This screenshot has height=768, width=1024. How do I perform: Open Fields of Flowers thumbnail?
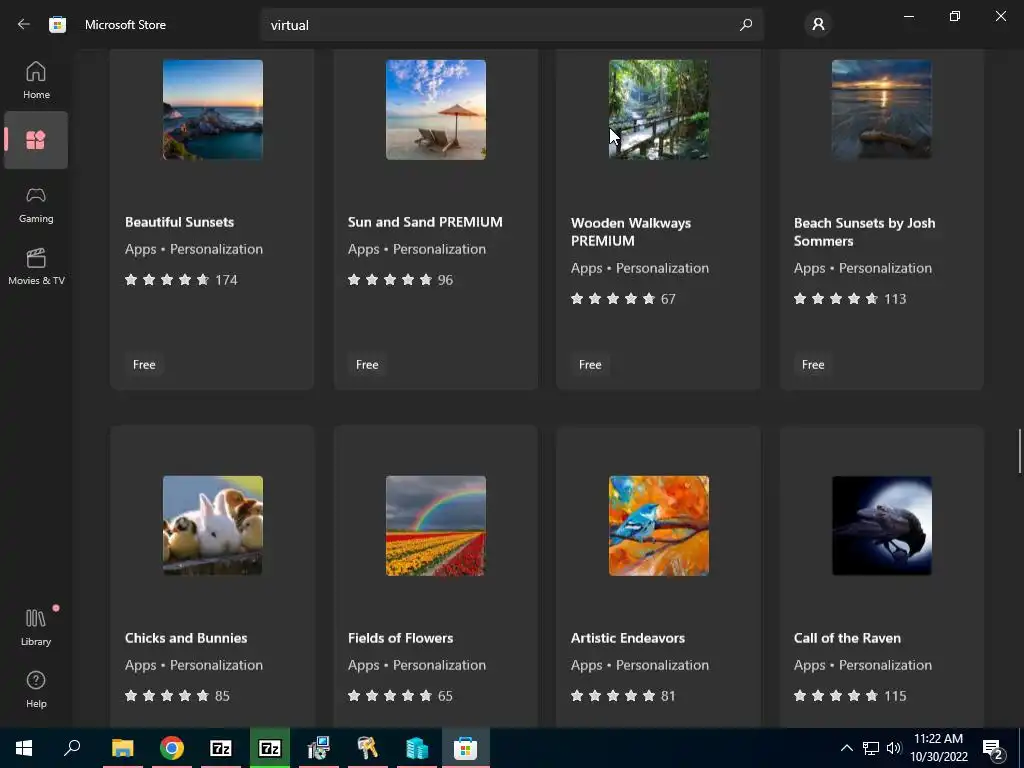(x=436, y=526)
